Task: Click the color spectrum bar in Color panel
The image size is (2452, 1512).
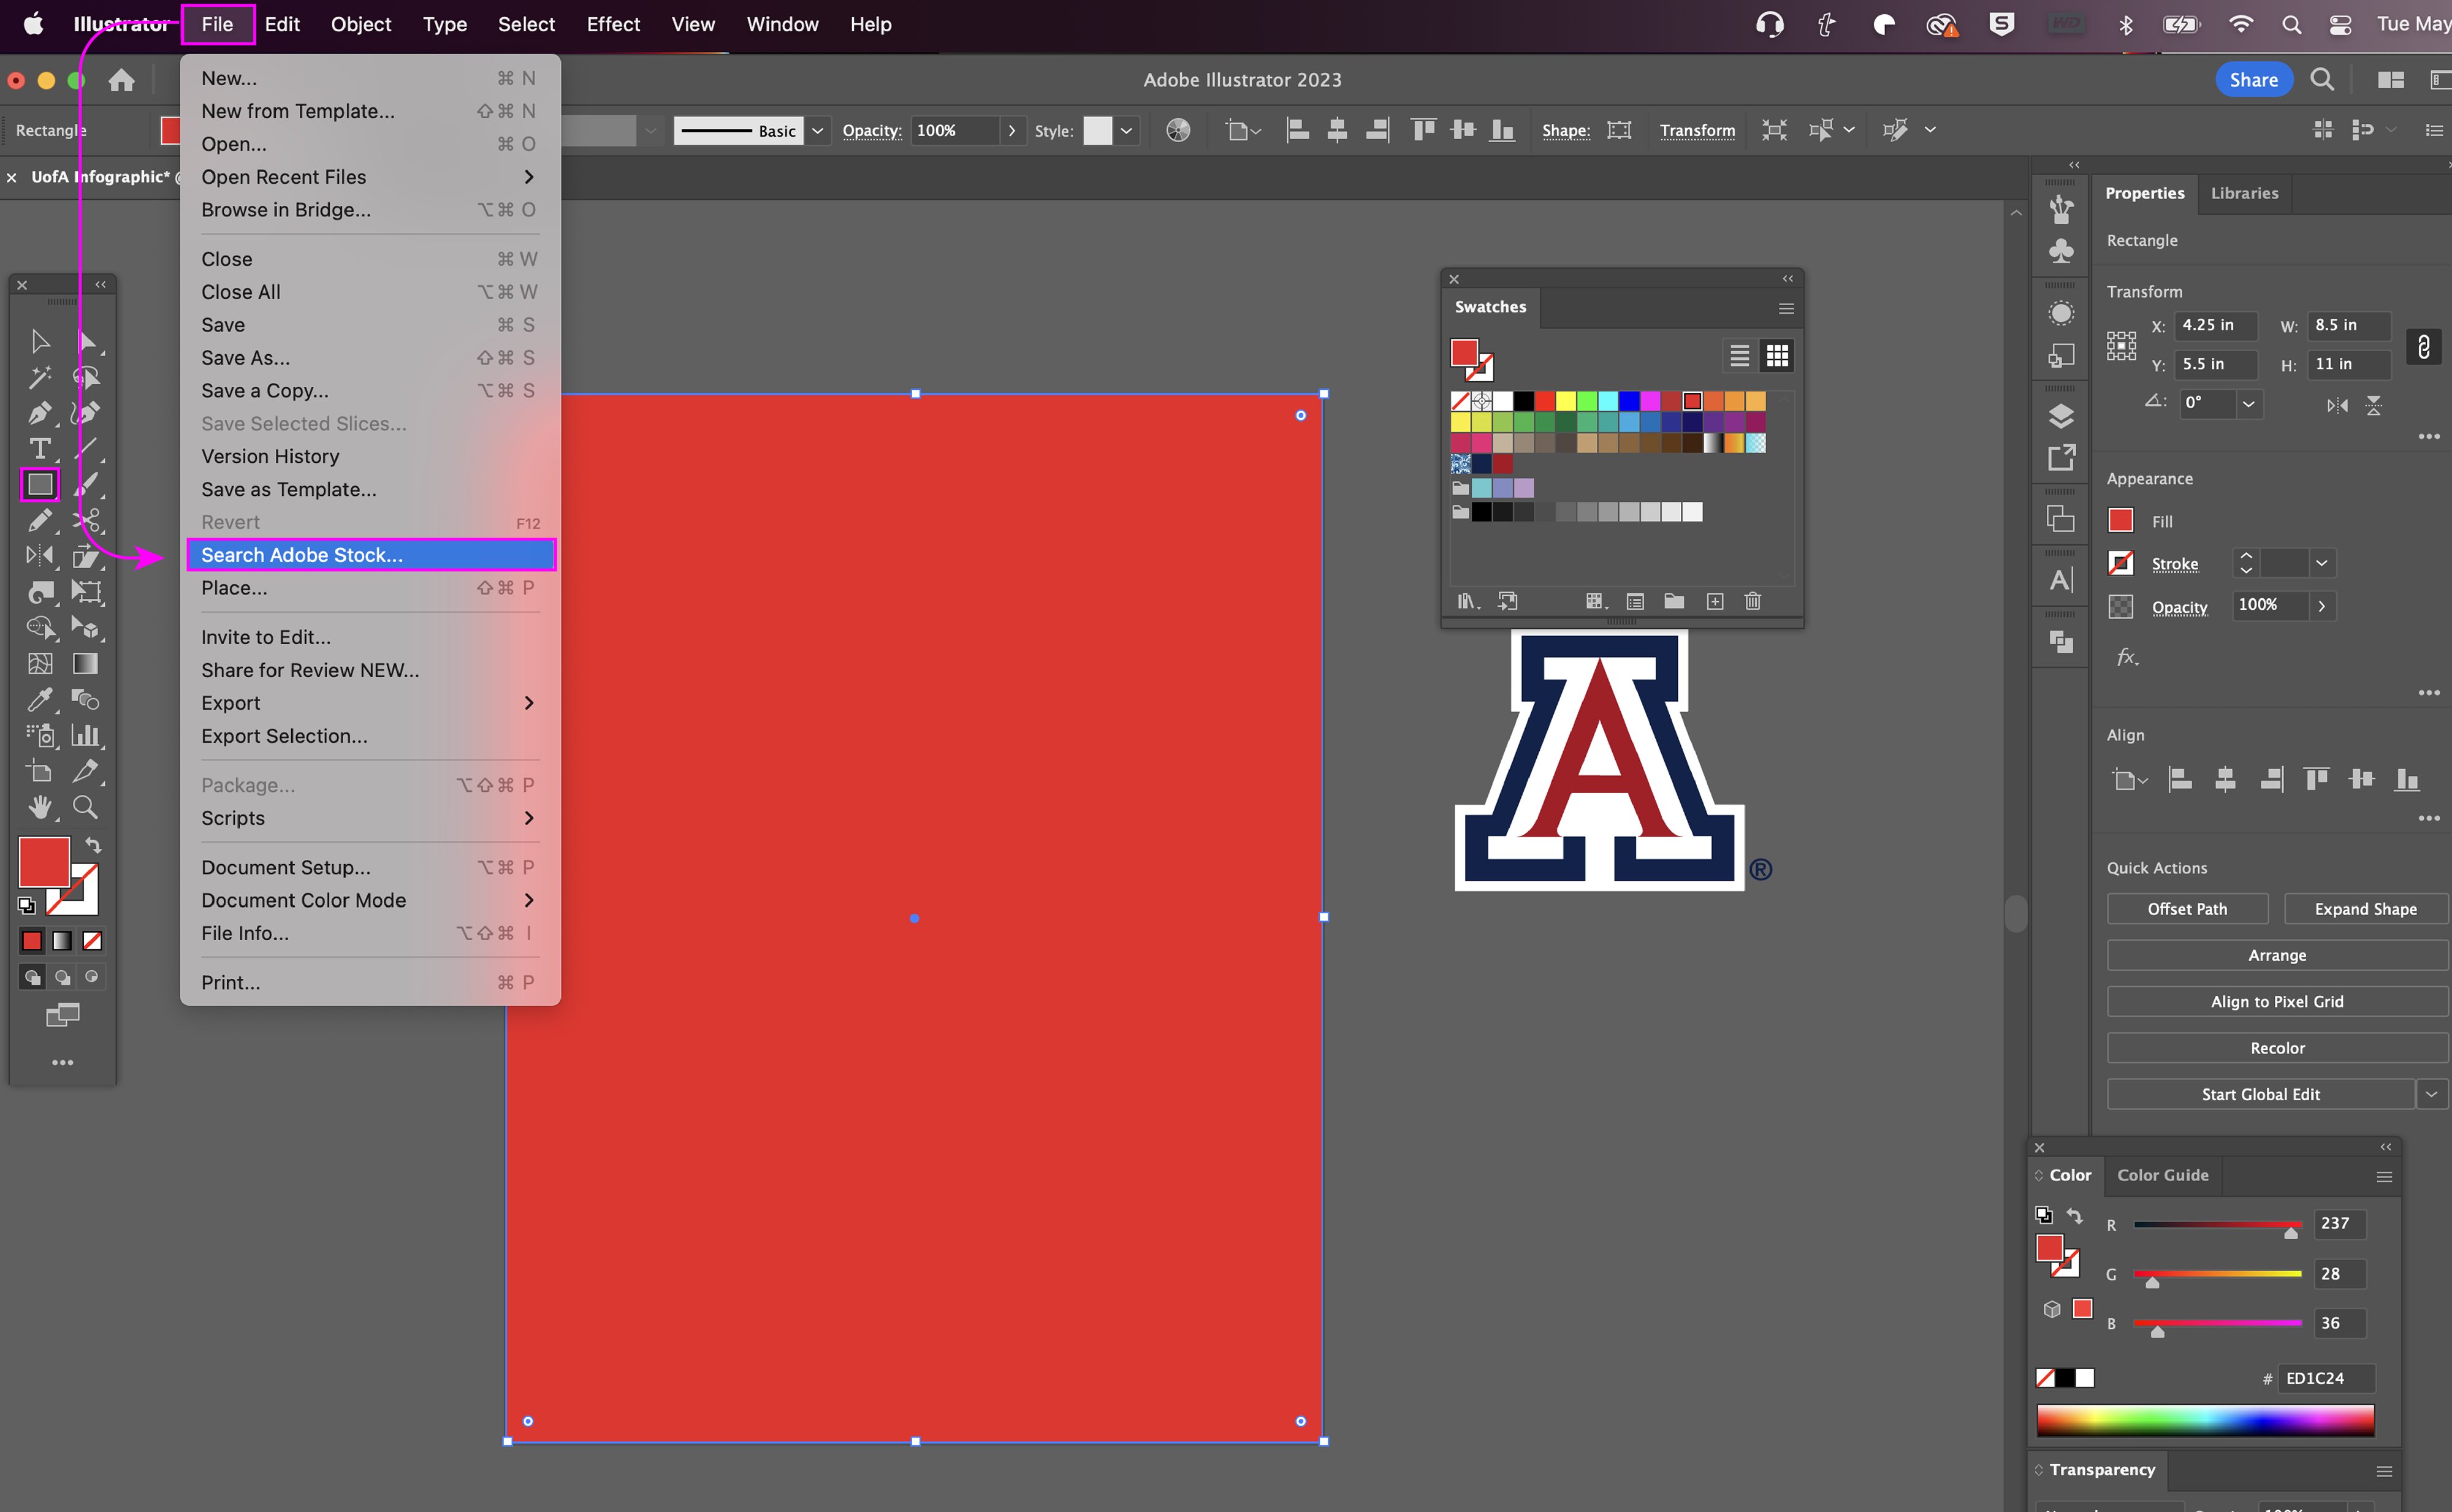Action: click(x=2204, y=1419)
